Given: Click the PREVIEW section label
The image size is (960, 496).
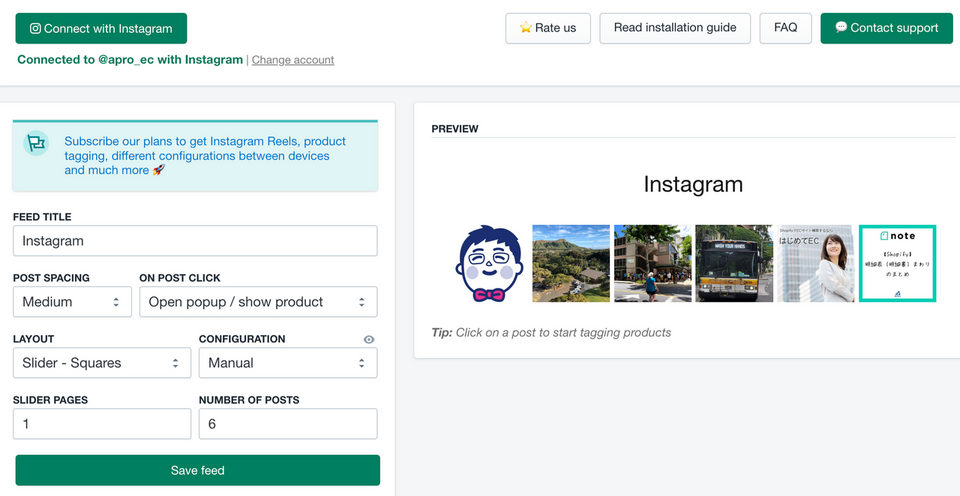Looking at the screenshot, I should coord(455,129).
